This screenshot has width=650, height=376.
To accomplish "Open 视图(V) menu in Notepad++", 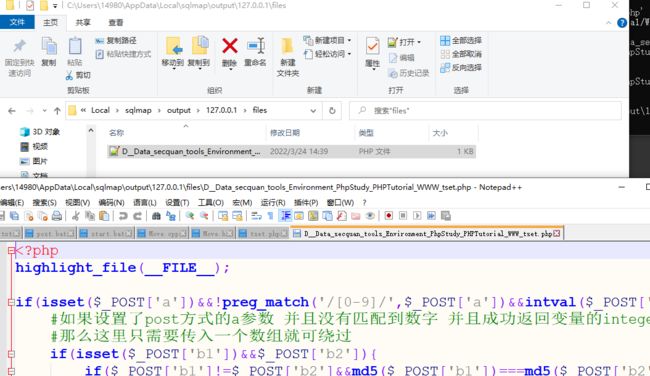I will tap(78, 202).
